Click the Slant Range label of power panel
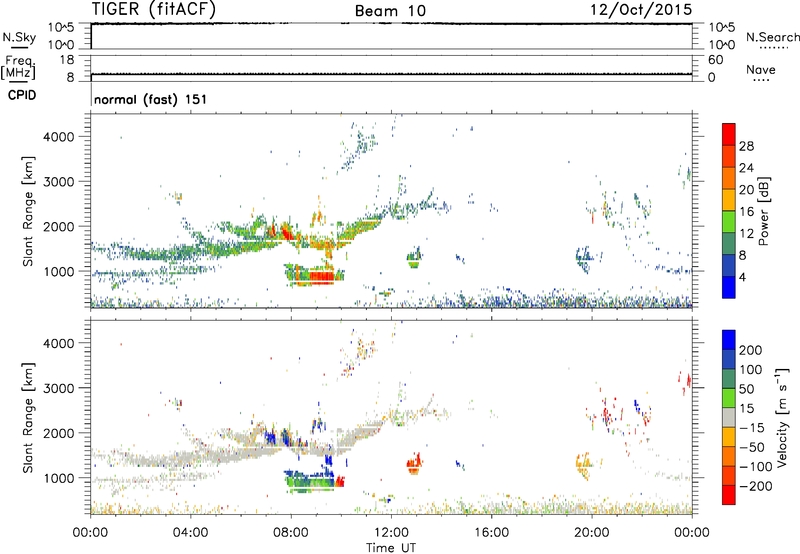Screen dimensions: 800x554 tap(28, 211)
